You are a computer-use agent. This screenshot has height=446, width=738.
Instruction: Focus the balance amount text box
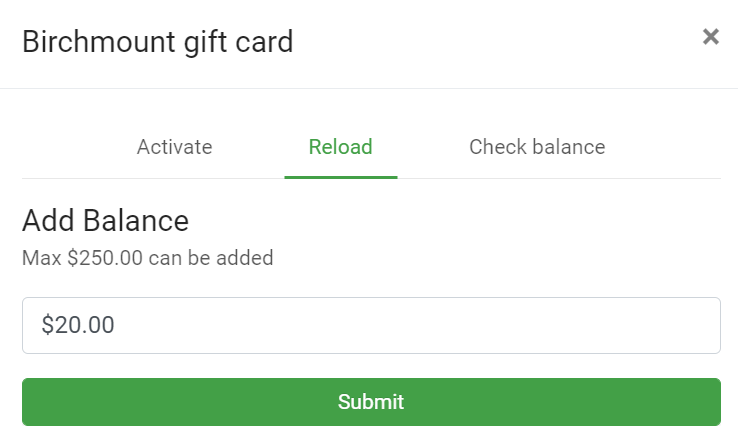(371, 325)
